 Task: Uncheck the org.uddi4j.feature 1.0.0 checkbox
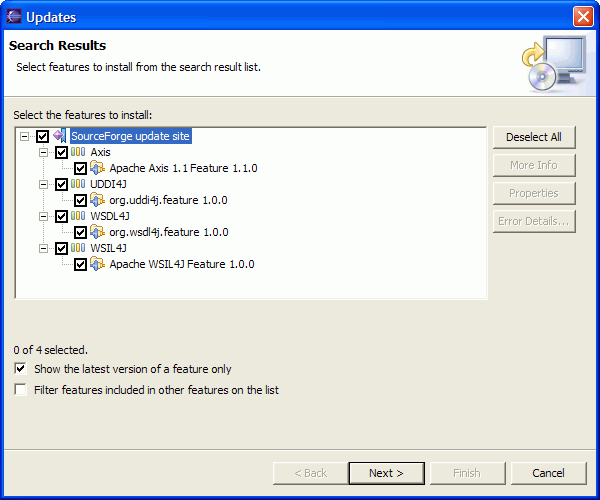click(x=80, y=200)
